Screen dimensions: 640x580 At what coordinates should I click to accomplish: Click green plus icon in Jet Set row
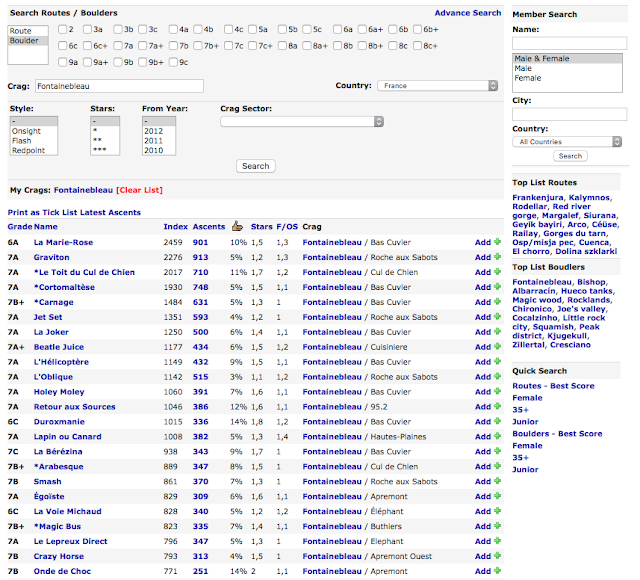497,316
